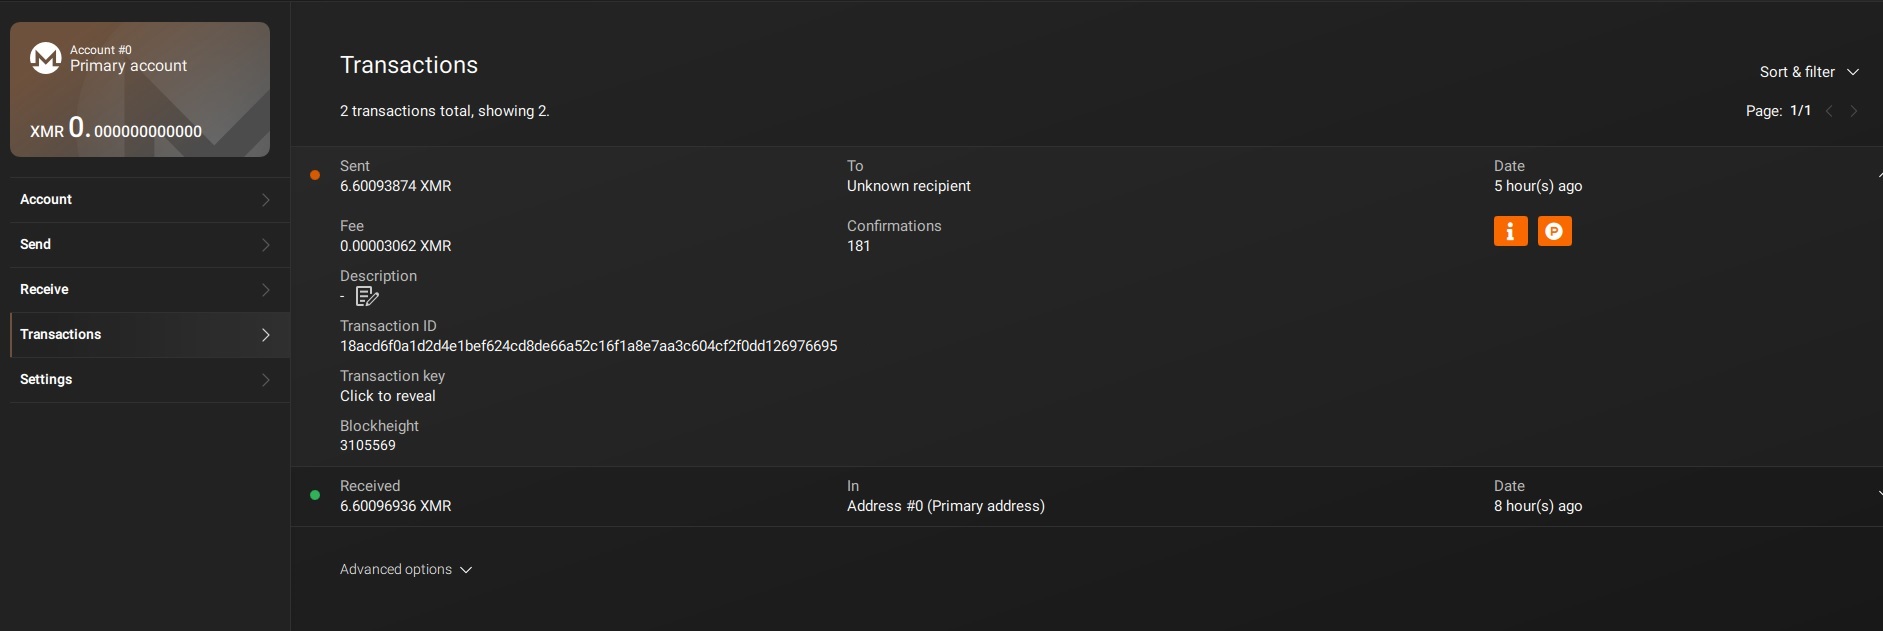This screenshot has width=1883, height=631.
Task: Collapse the Sent transaction details
Action: (x=1878, y=175)
